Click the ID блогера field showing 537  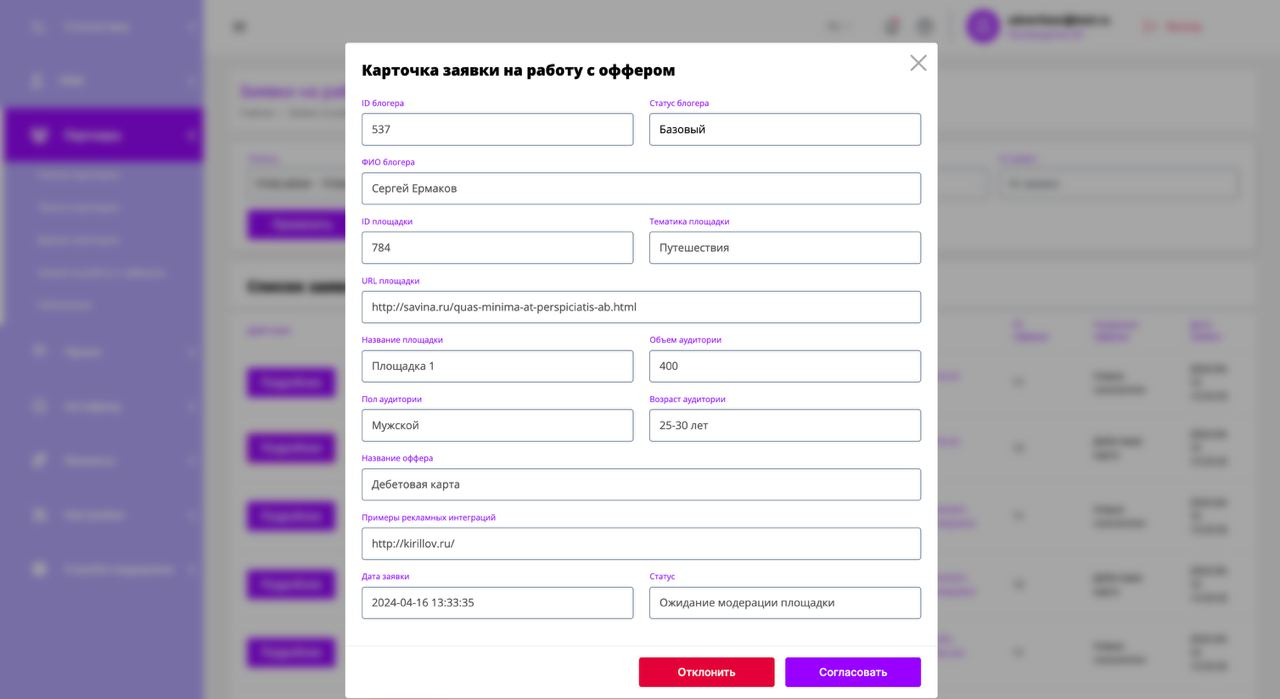point(497,129)
